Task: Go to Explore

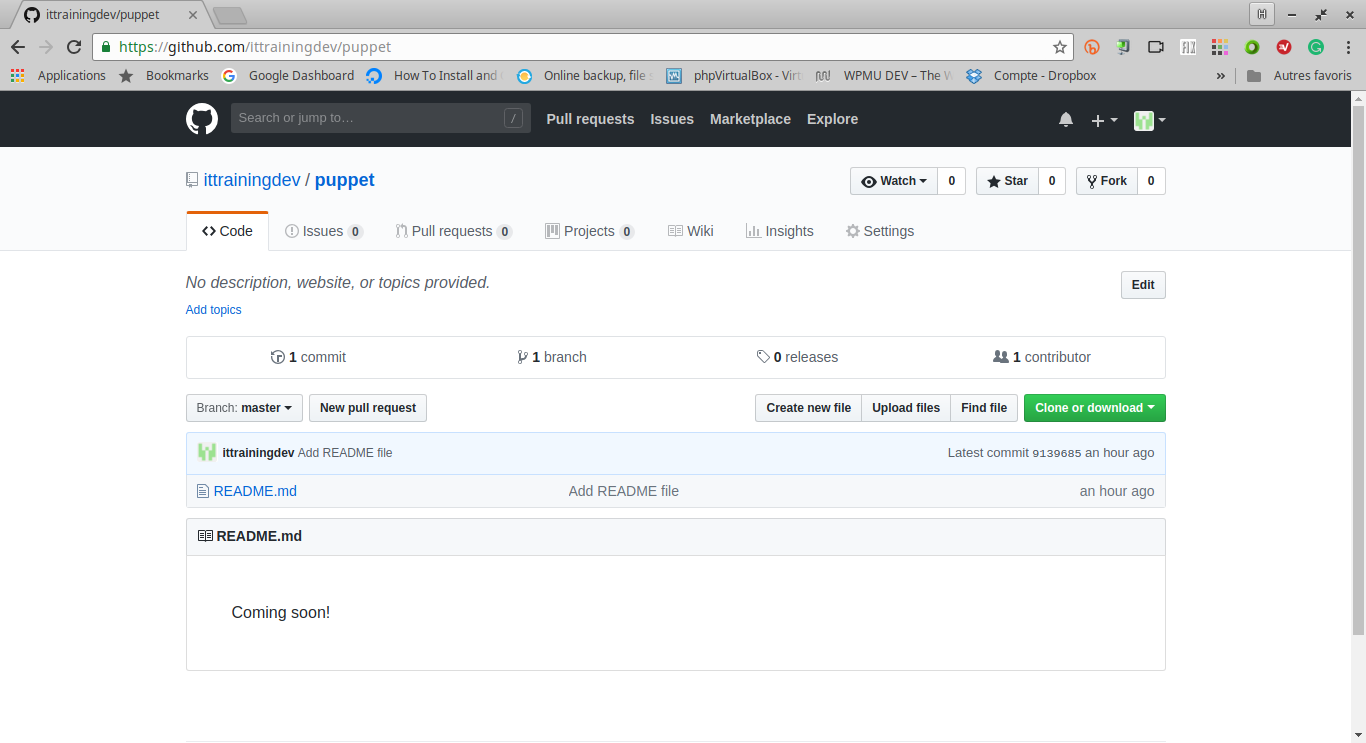Action: [832, 119]
